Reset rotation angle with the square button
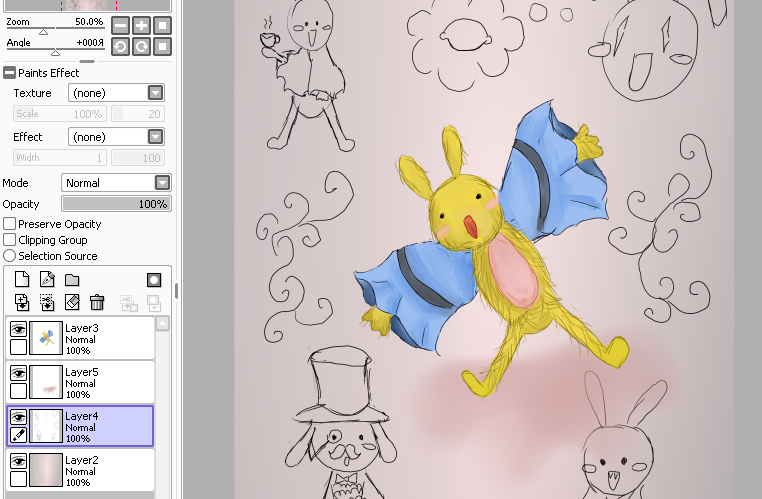The height and width of the screenshot is (499, 762). click(x=162, y=47)
